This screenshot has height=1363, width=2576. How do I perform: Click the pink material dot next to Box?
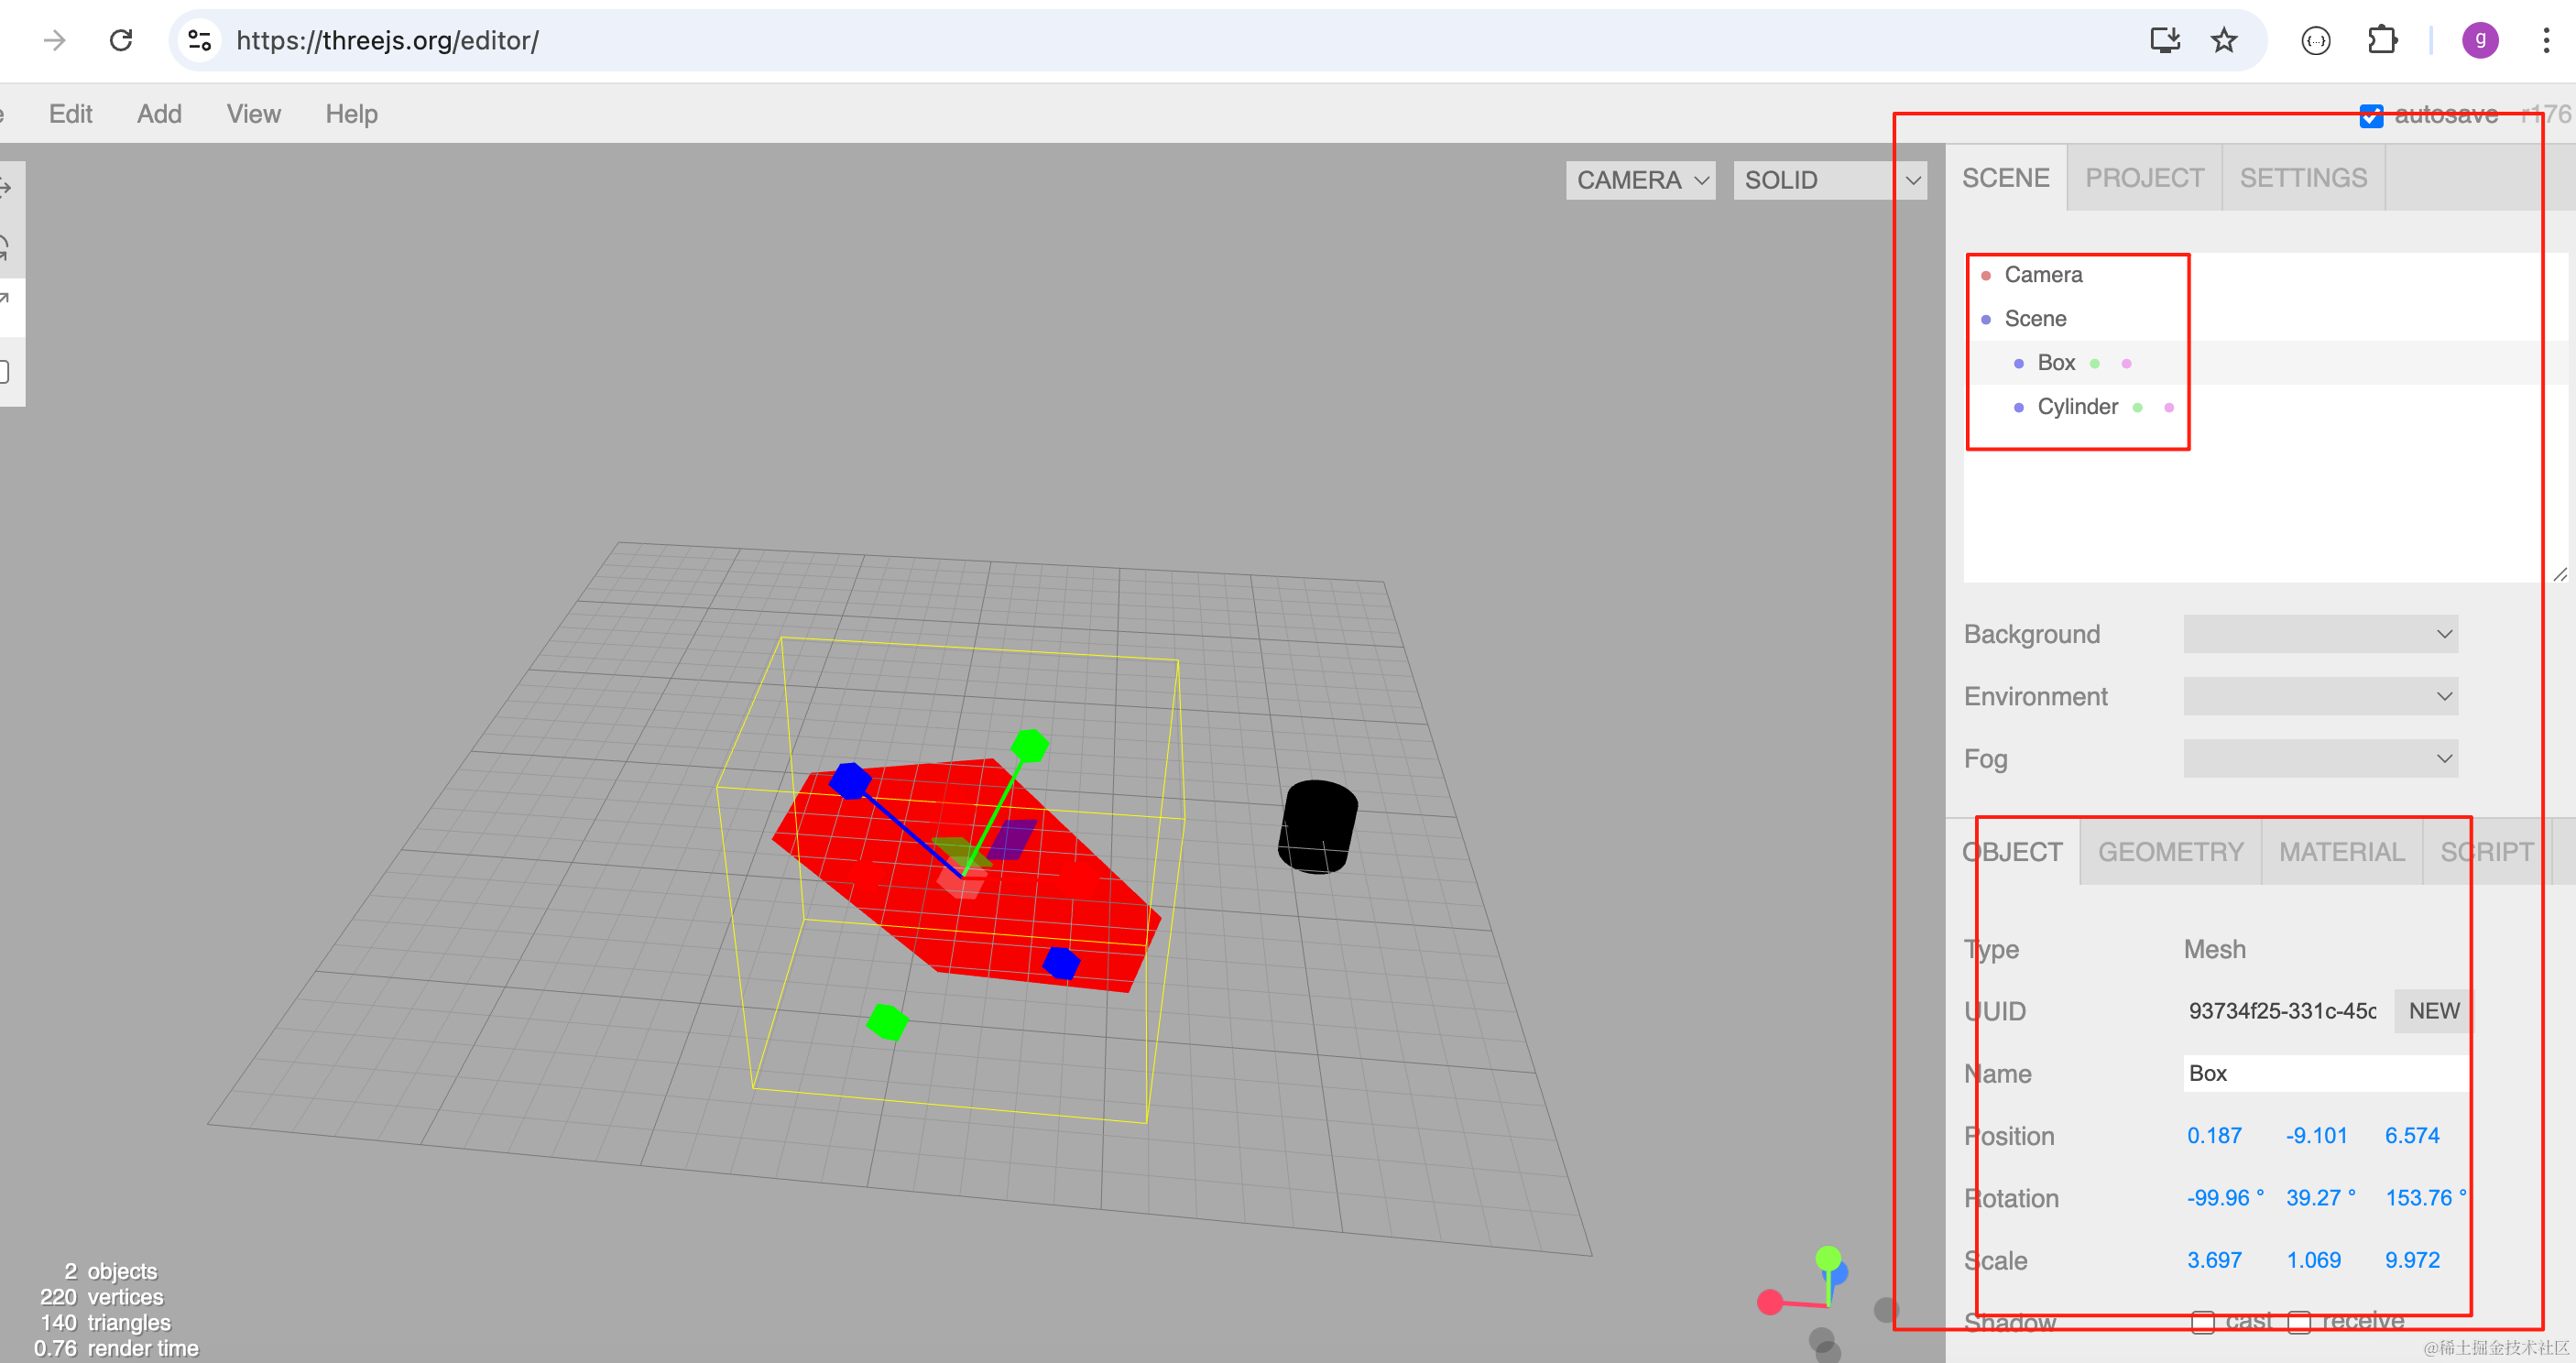click(x=2126, y=363)
